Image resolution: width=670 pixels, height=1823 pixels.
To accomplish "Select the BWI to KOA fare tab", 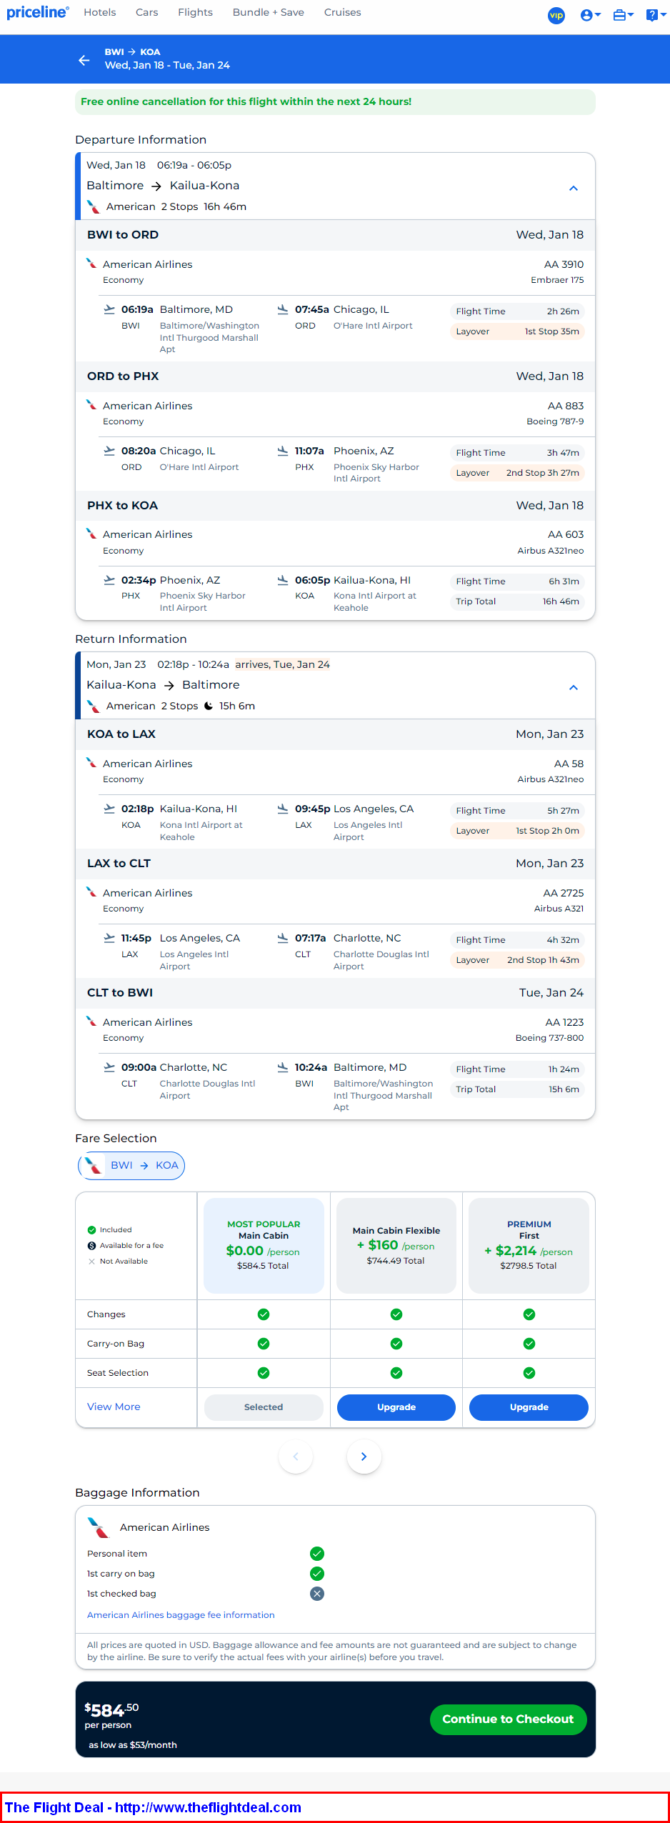I will point(131,1165).
